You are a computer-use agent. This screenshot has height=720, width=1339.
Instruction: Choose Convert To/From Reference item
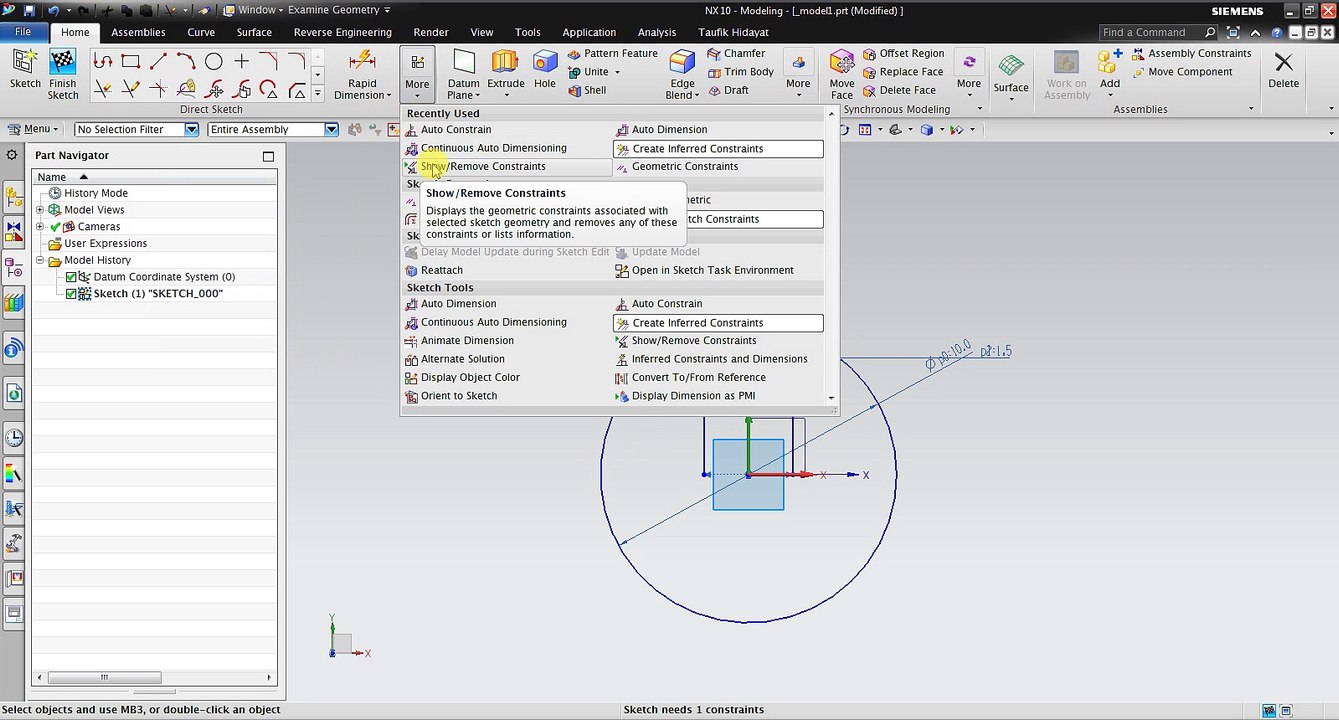[691, 377]
